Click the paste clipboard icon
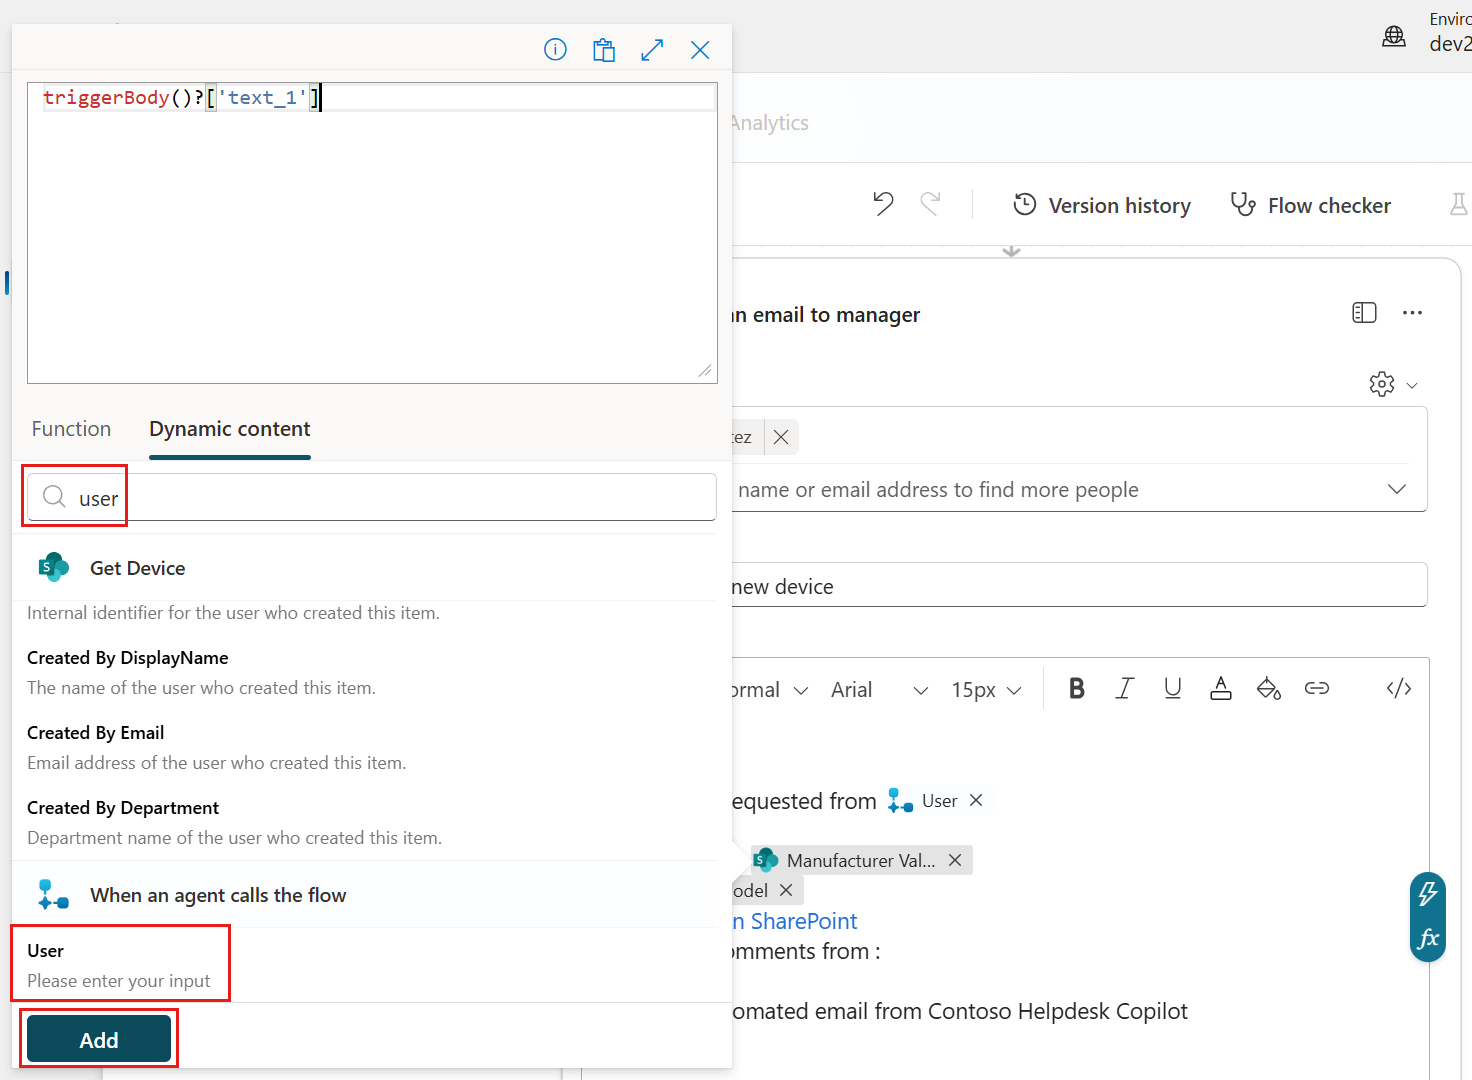 point(604,50)
